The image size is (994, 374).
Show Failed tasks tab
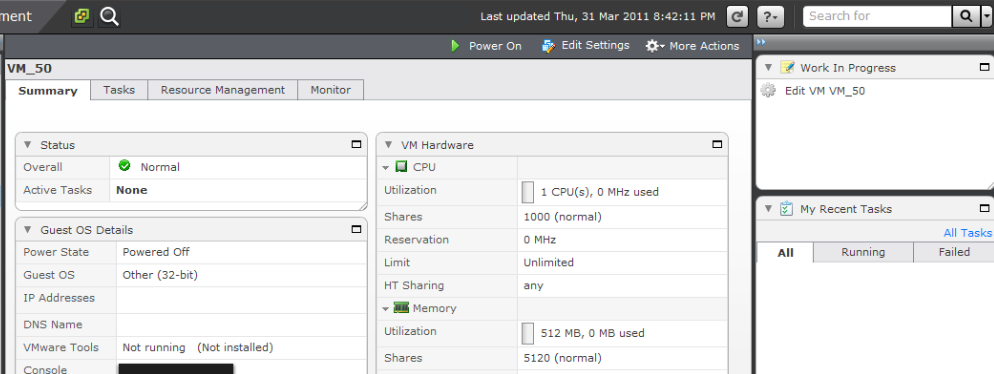[954, 252]
